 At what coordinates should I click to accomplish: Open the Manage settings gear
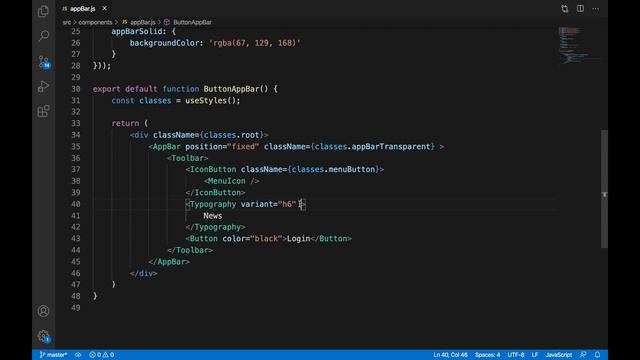coord(44,336)
